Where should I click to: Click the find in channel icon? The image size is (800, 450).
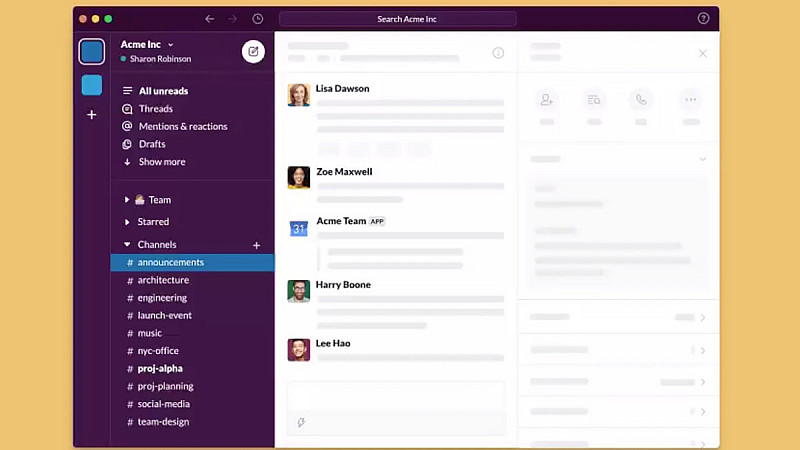click(x=593, y=100)
